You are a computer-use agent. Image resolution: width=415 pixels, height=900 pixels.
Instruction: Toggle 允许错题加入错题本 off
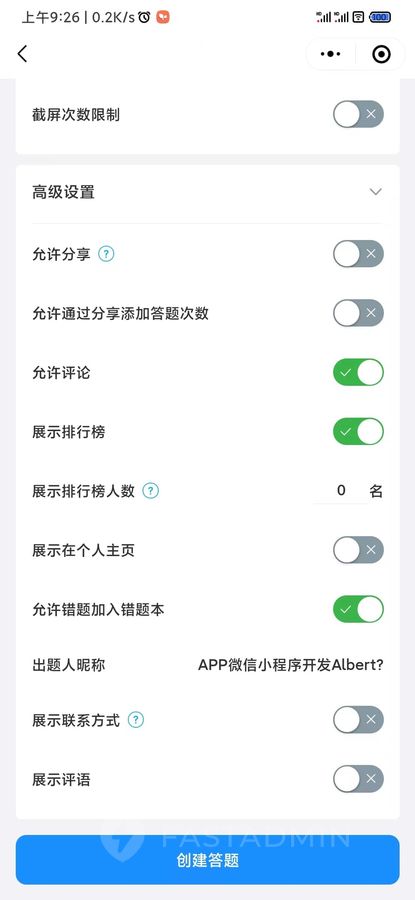point(358,609)
